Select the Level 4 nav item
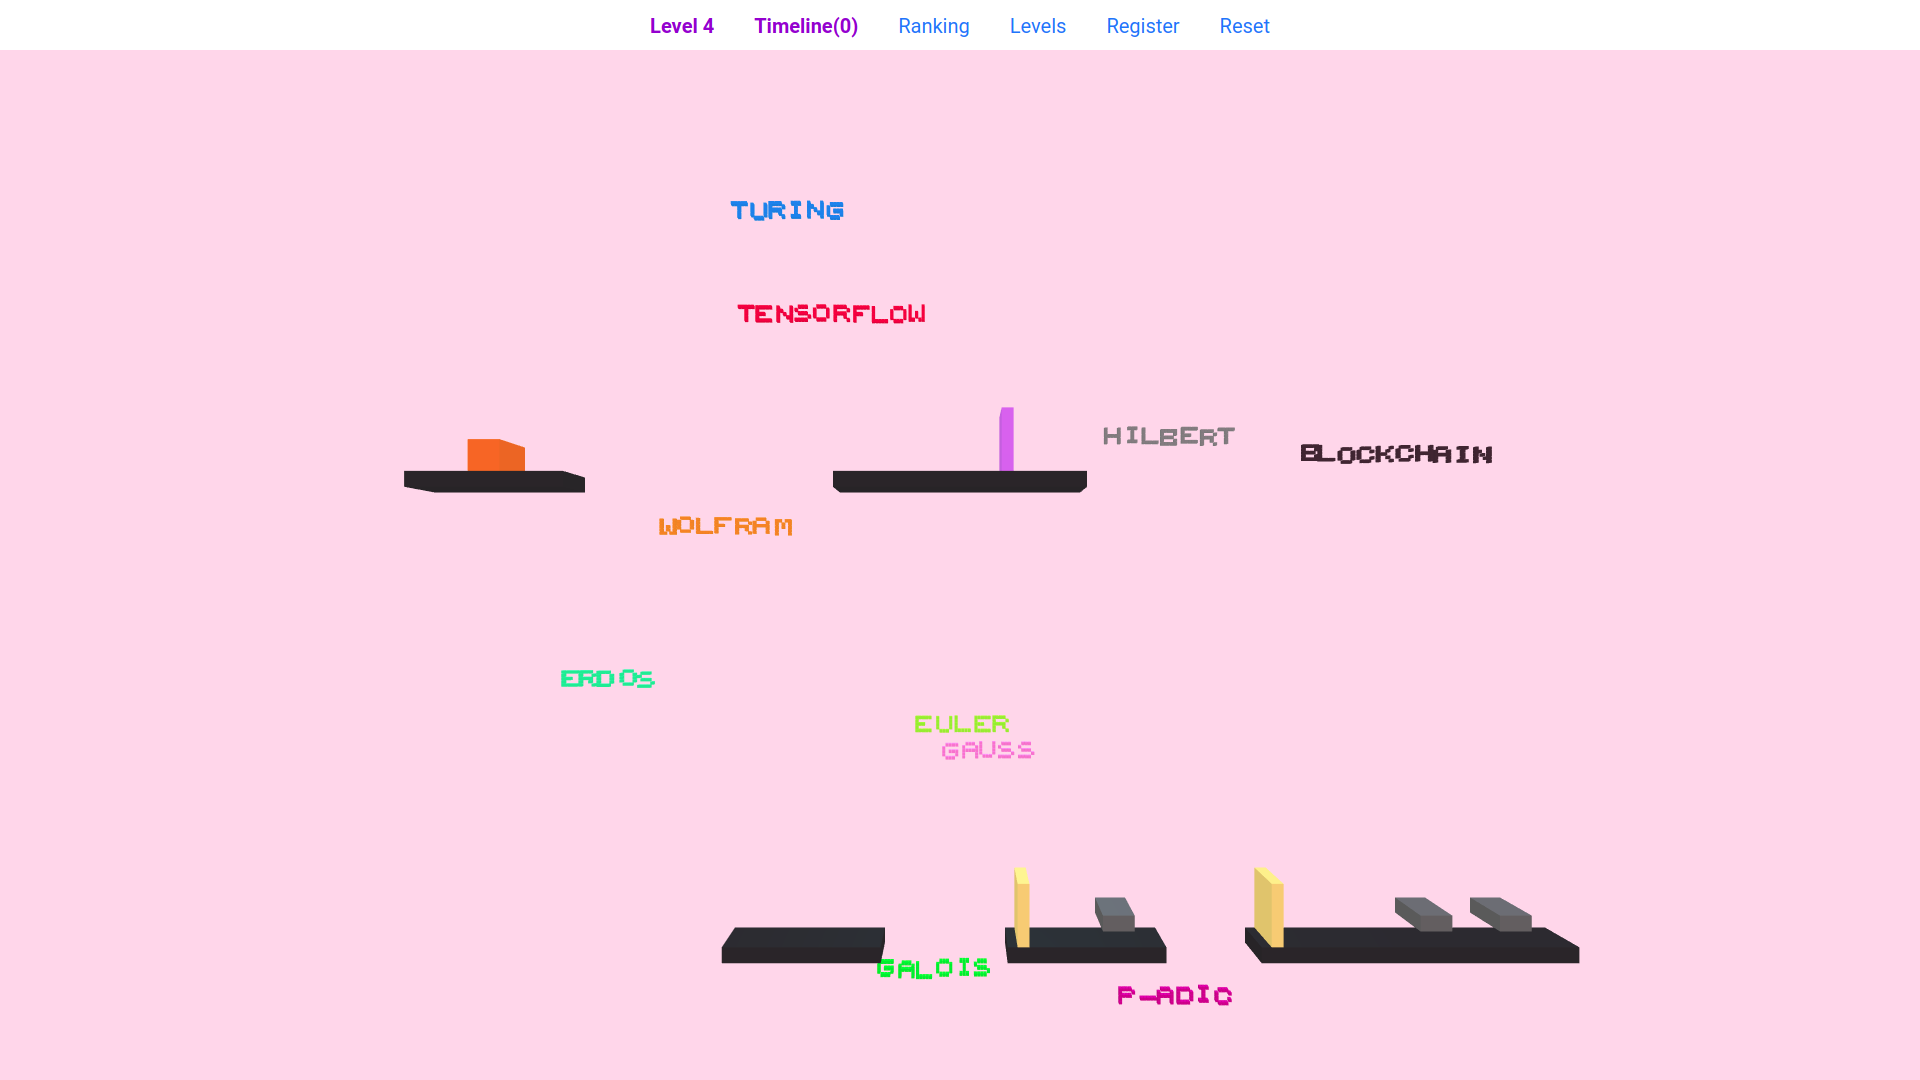Viewport: 1920px width, 1080px height. point(681,26)
